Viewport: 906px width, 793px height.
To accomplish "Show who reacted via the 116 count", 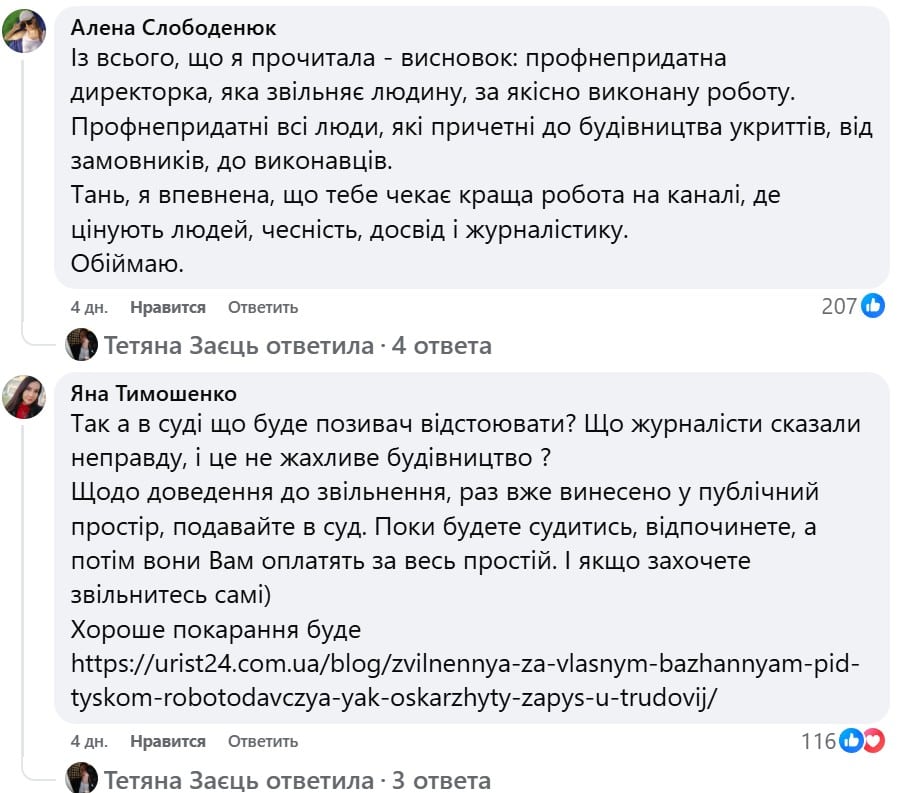I will (819, 741).
